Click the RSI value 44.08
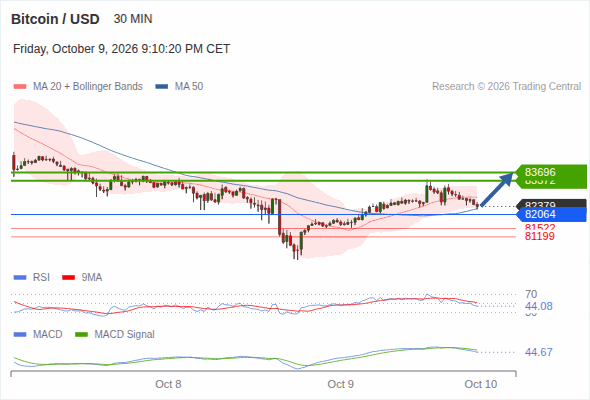590x400 pixels. pos(539,306)
